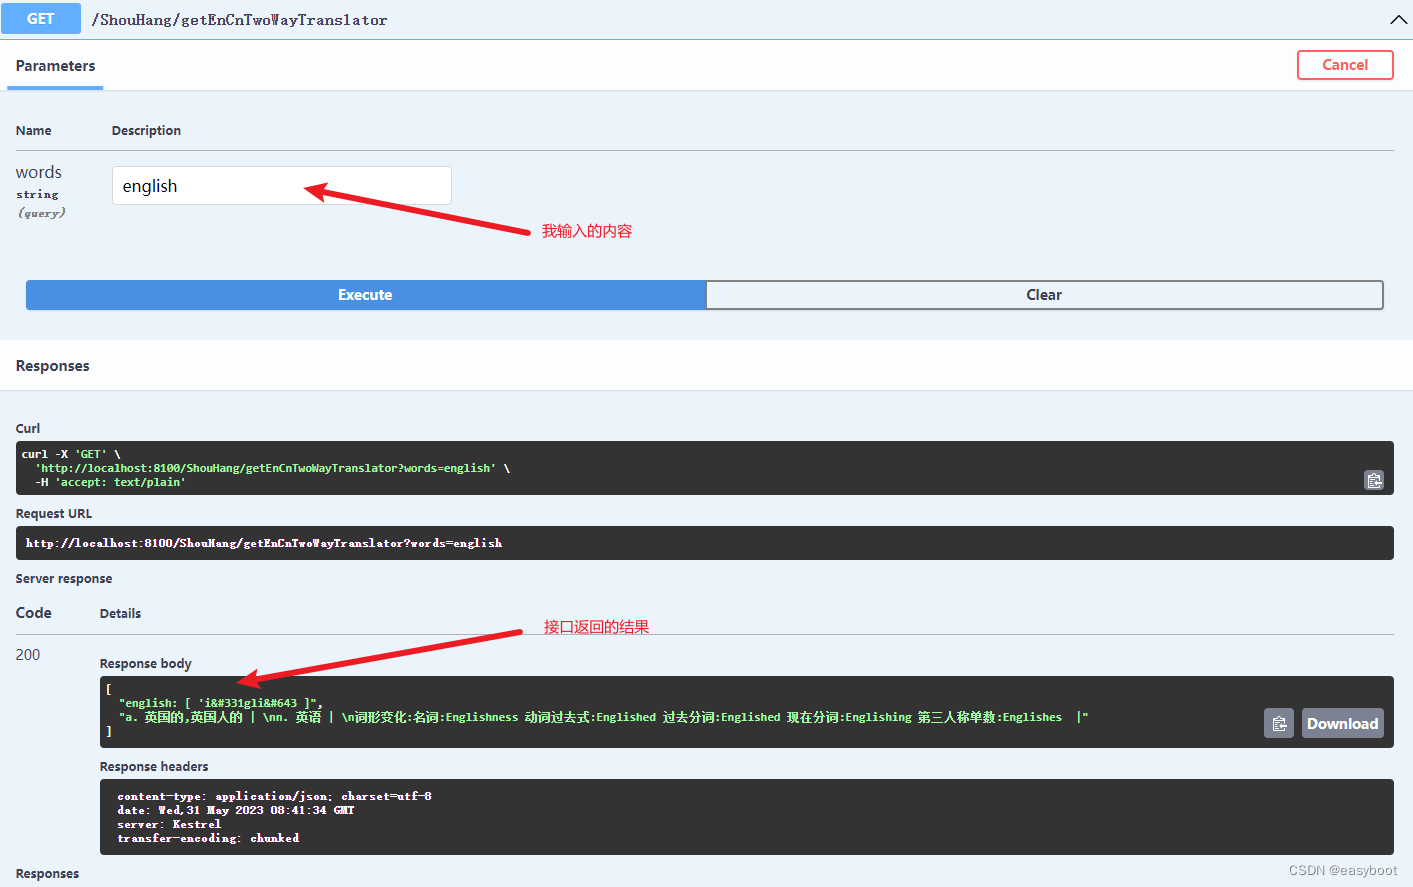1413x887 pixels.
Task: Click the transfer-encoding: chunked header line
Action: [x=208, y=838]
